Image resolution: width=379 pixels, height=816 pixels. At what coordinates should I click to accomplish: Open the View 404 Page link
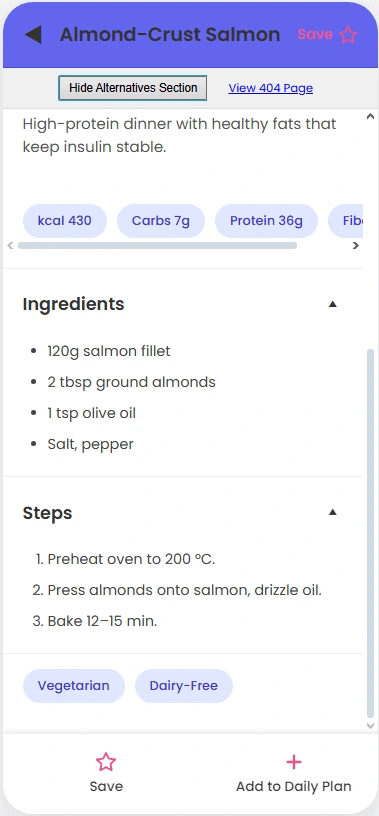pos(271,88)
